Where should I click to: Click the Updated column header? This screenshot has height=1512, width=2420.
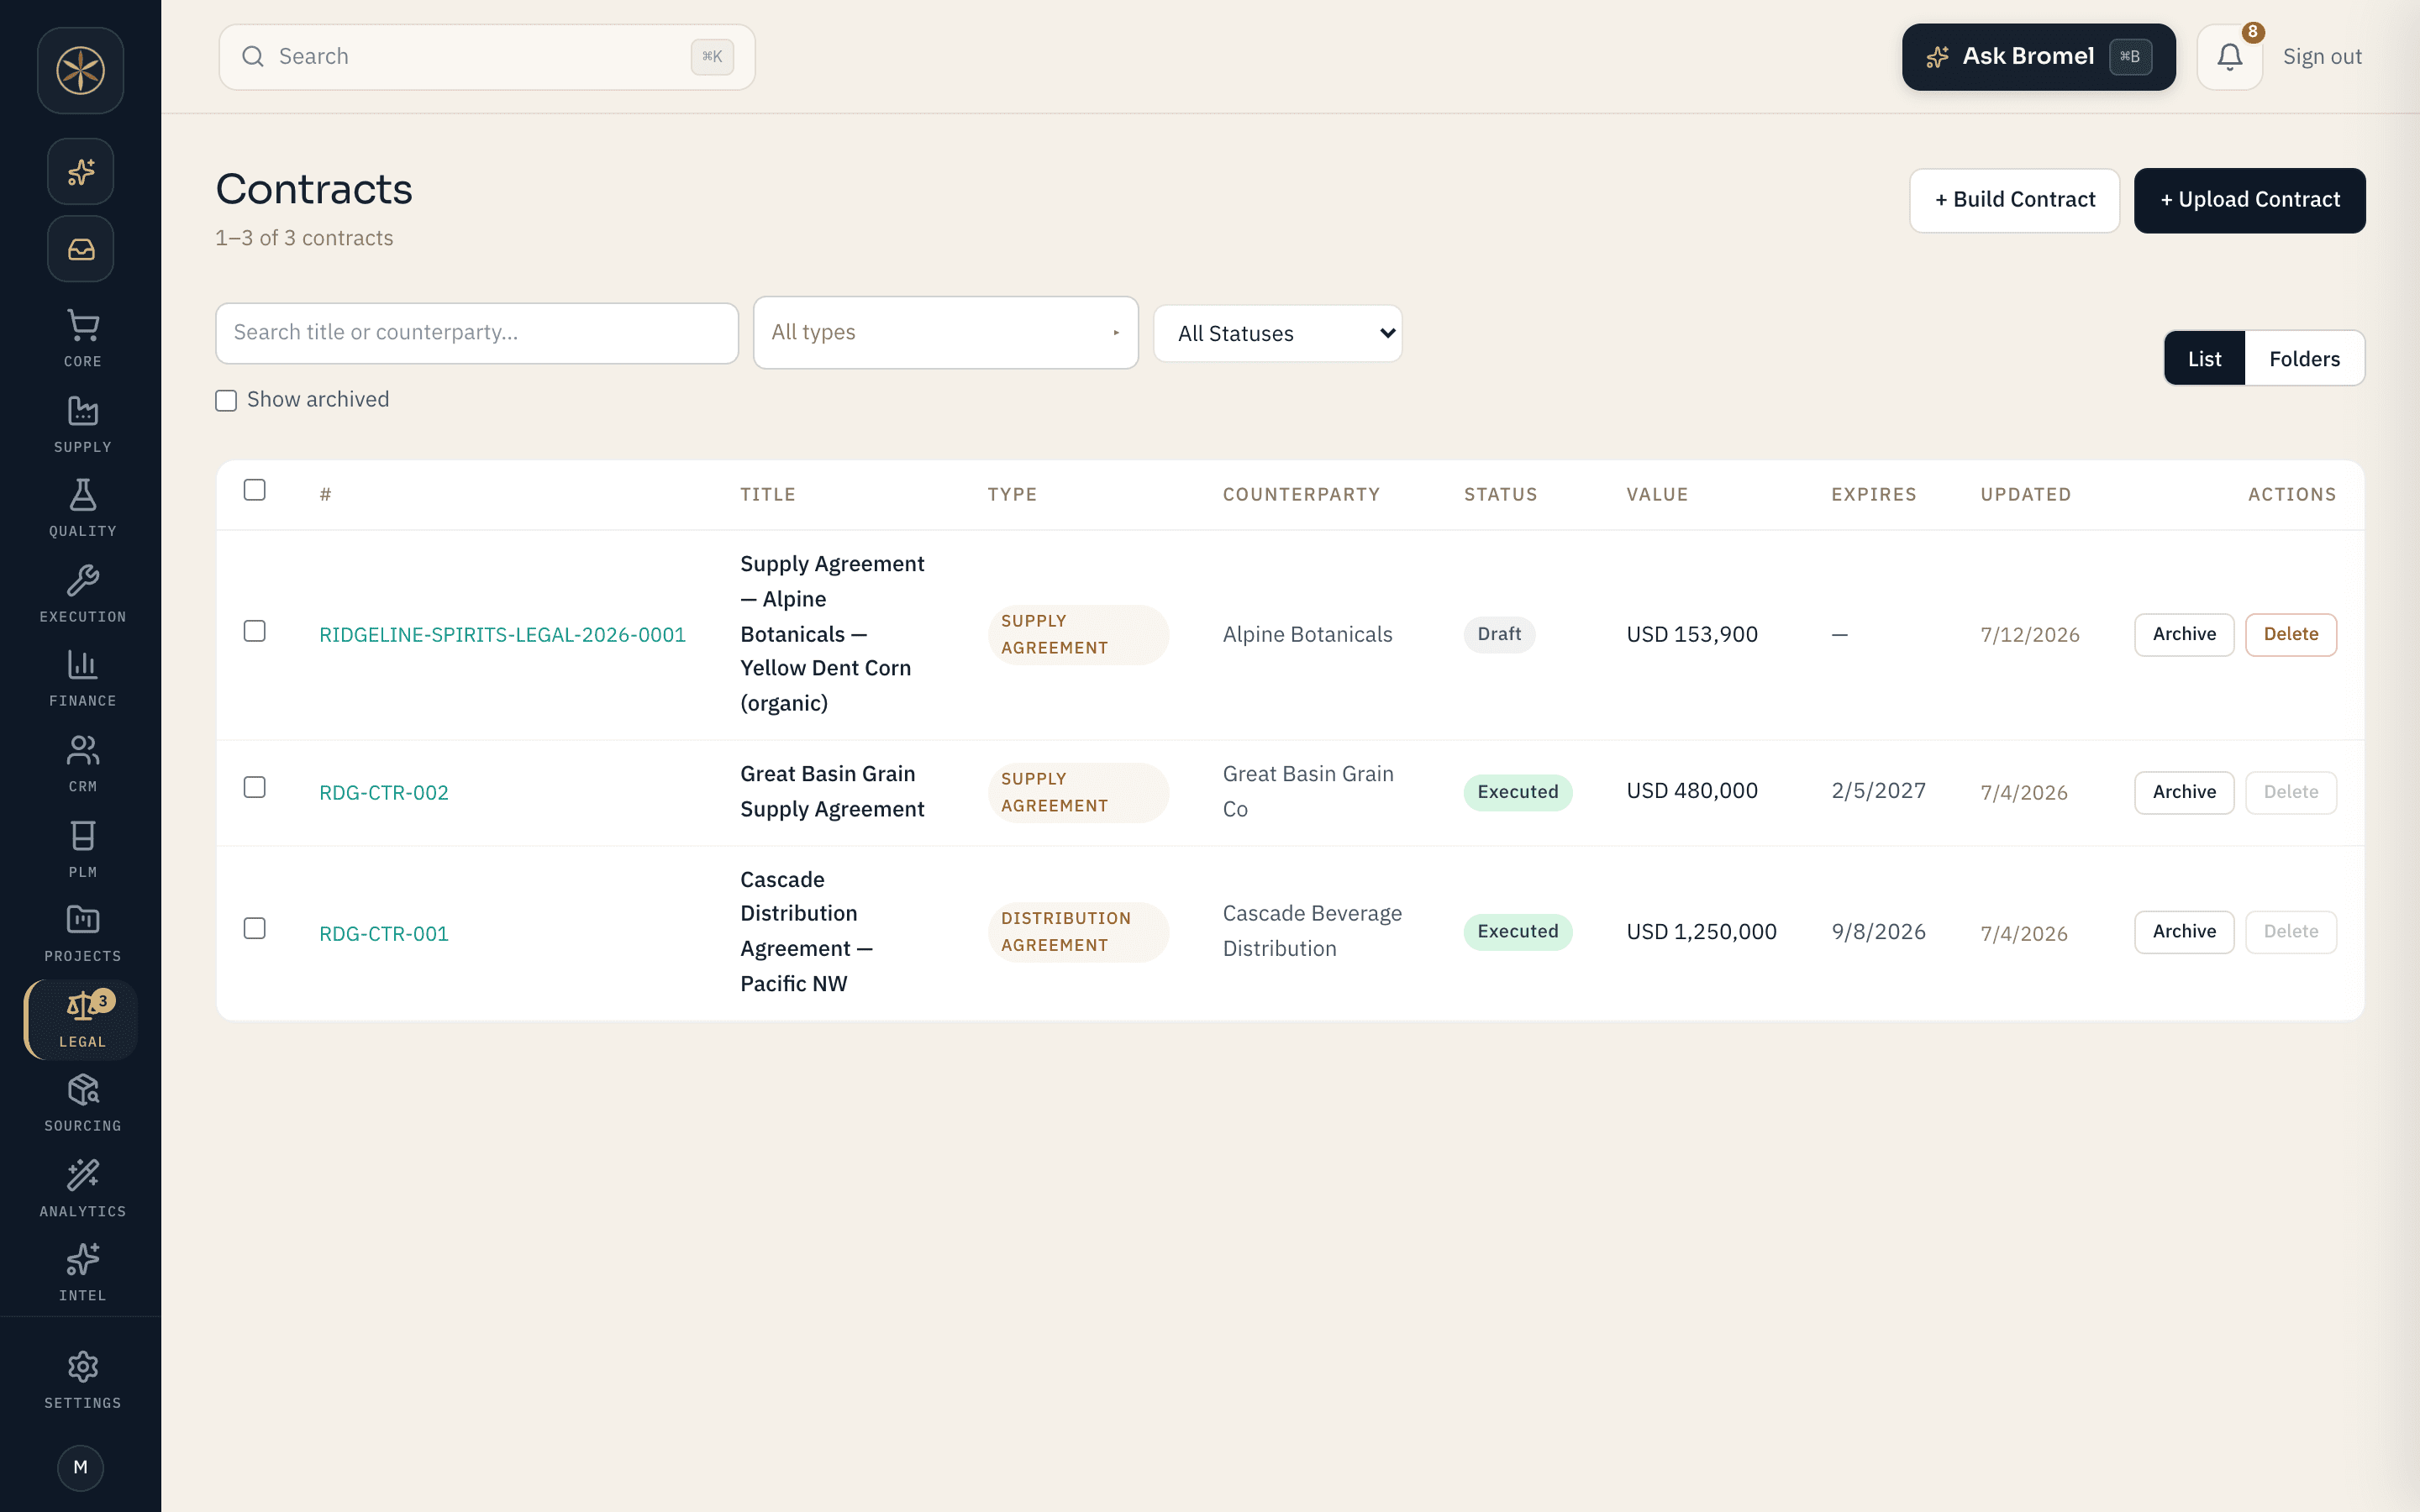2025,495
